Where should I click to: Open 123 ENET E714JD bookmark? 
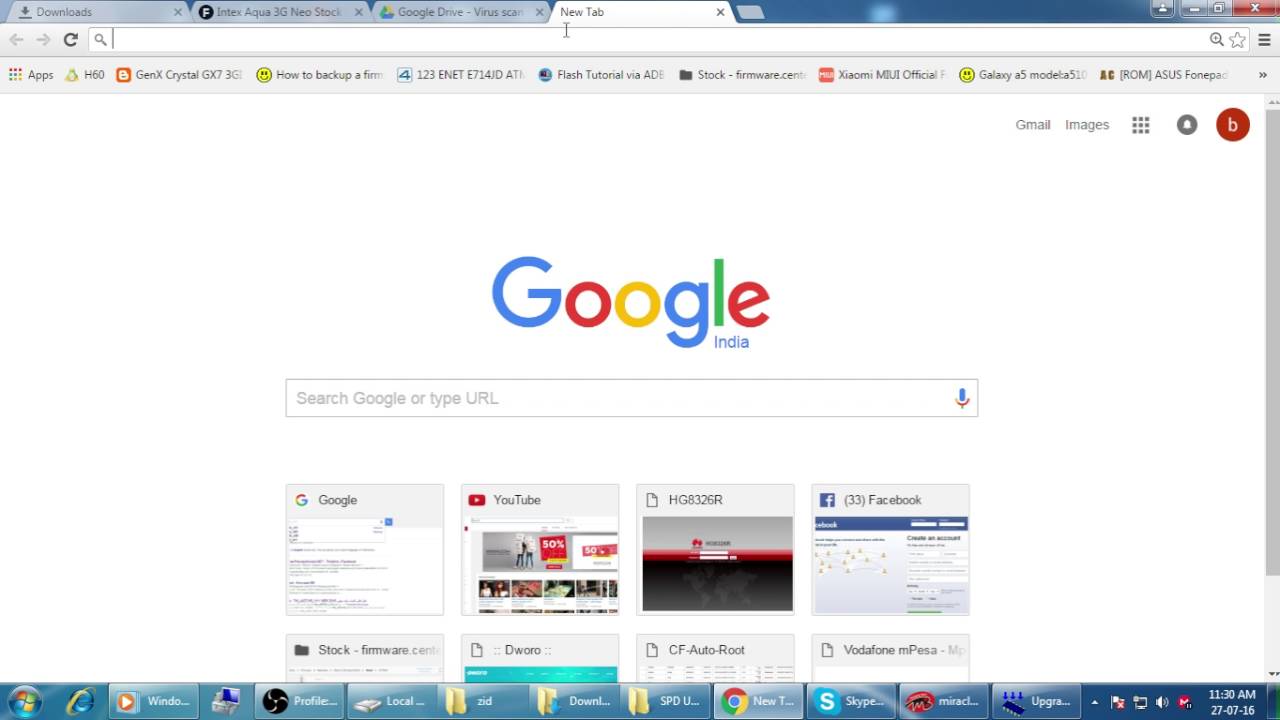click(461, 75)
